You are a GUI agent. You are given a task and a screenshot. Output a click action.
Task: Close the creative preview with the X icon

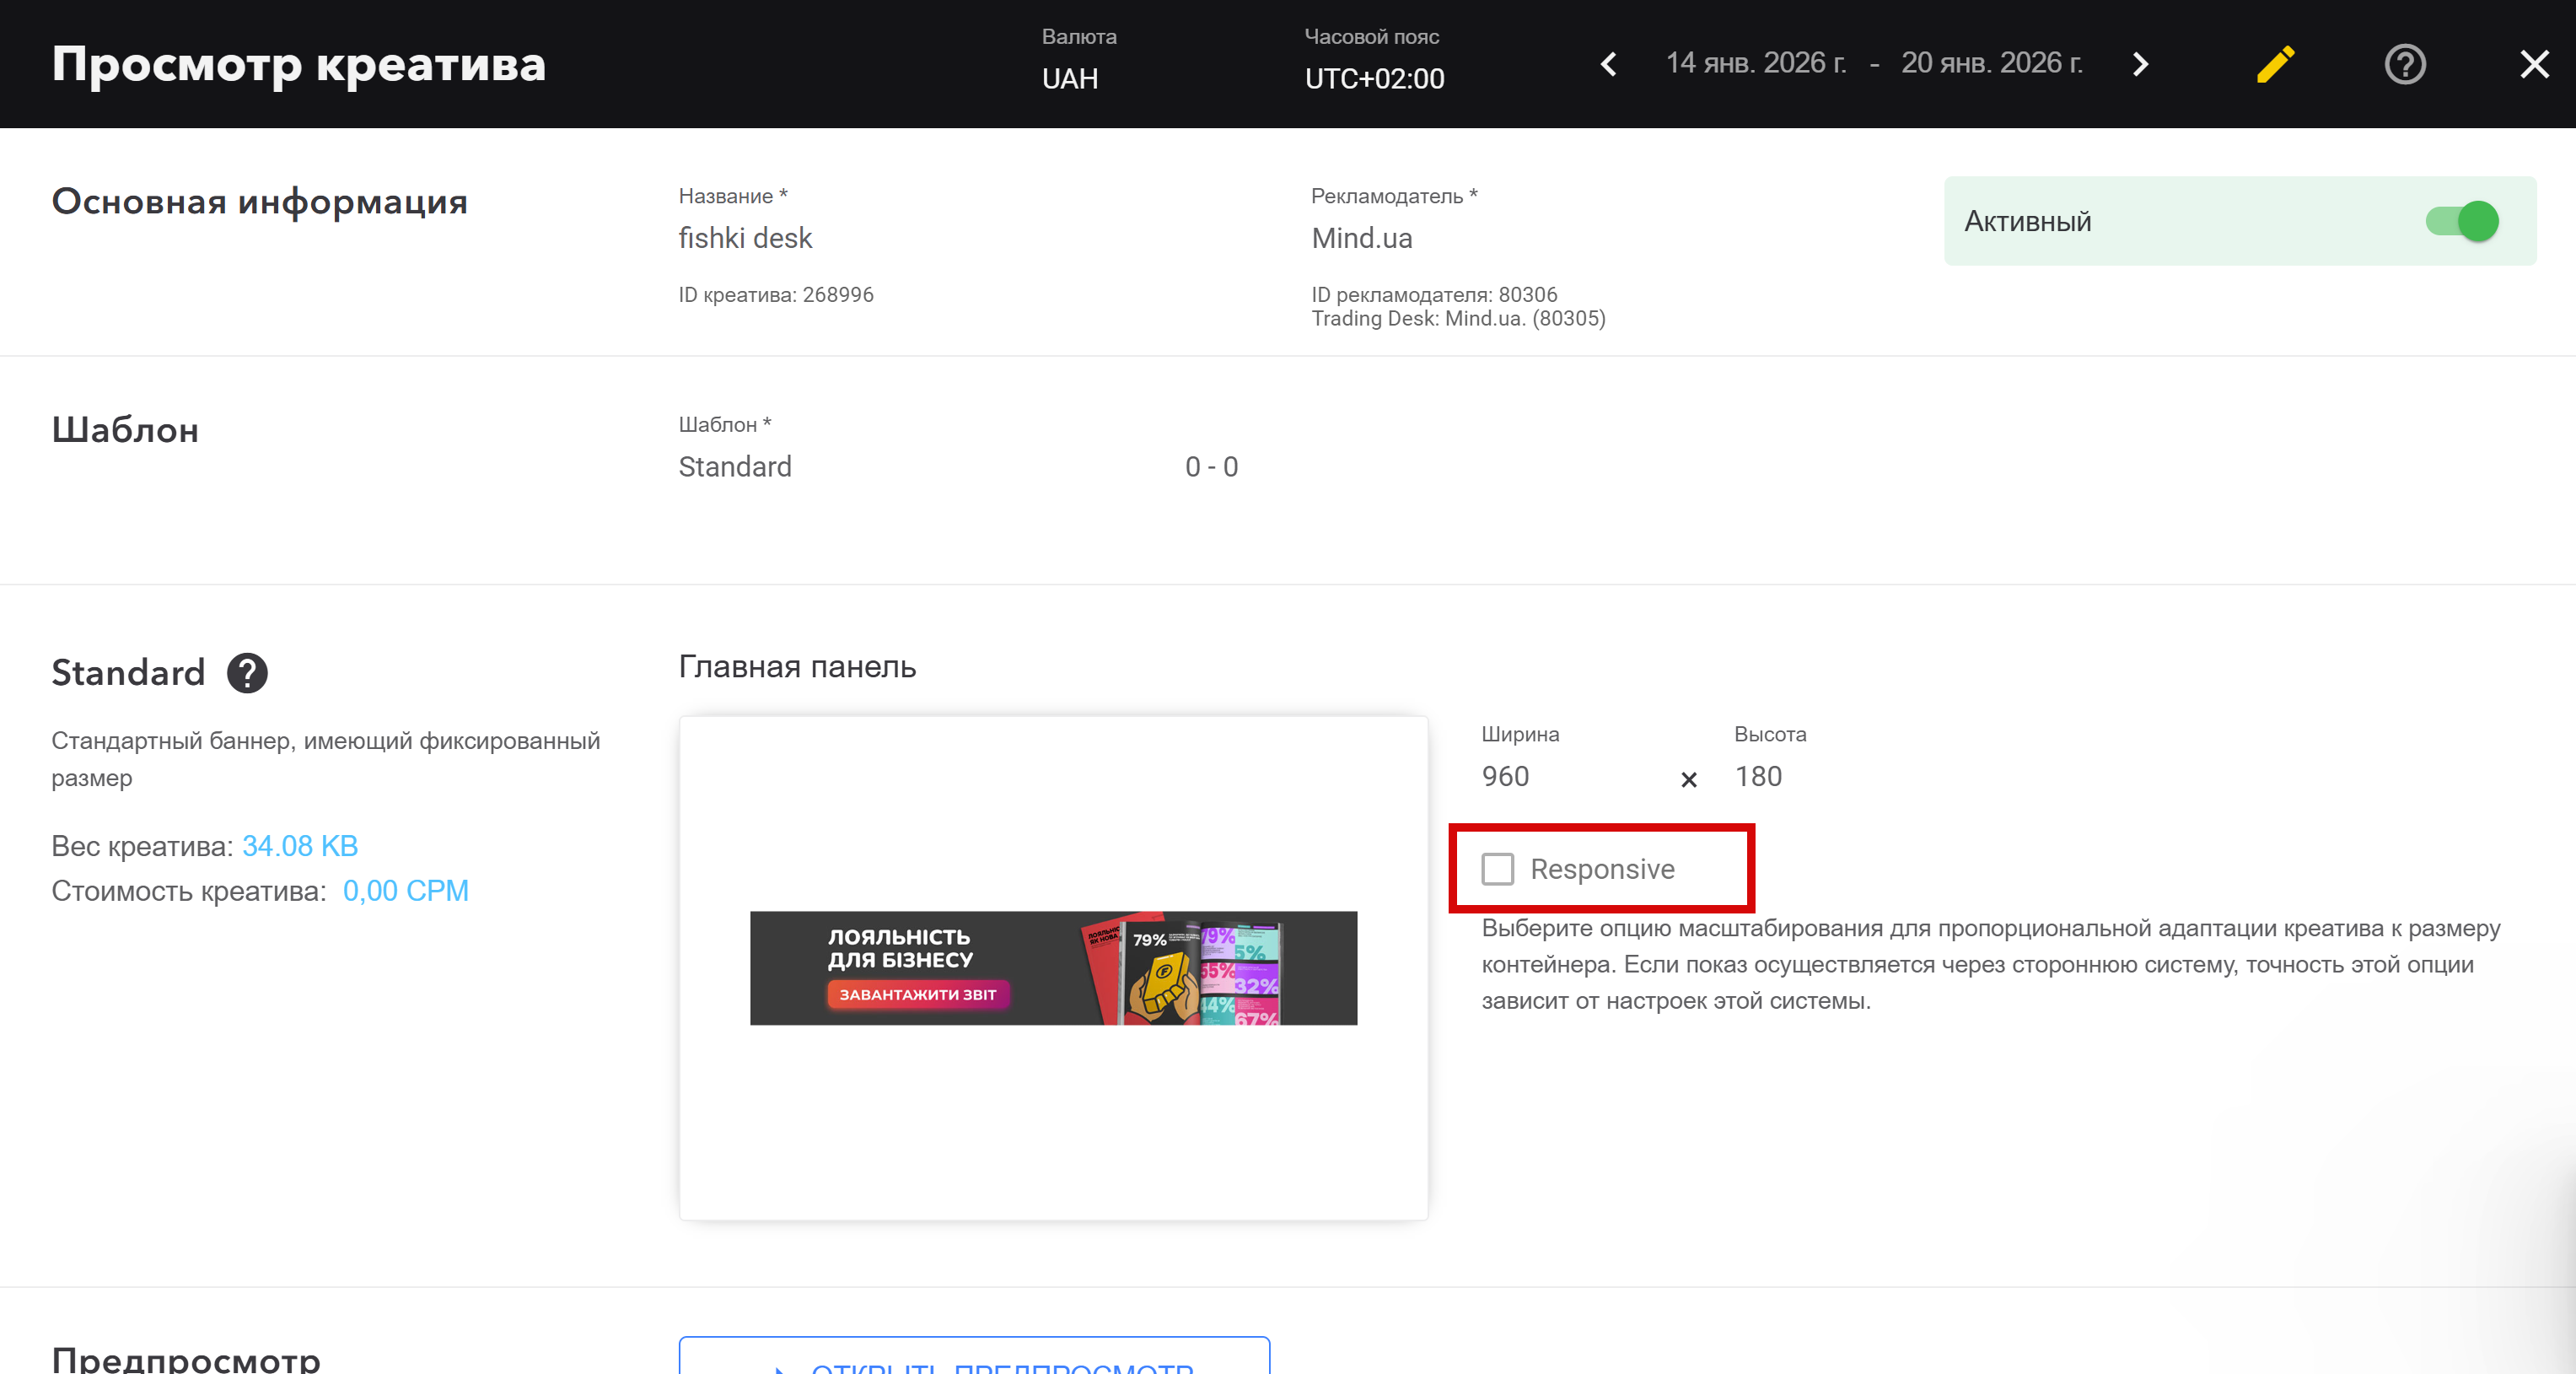click(x=2534, y=64)
